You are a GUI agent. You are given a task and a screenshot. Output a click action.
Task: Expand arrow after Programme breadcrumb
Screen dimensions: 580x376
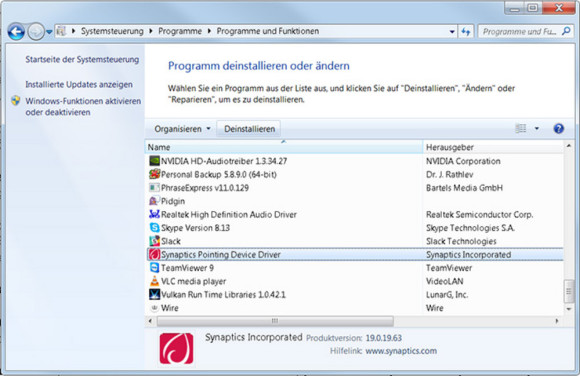(x=209, y=31)
